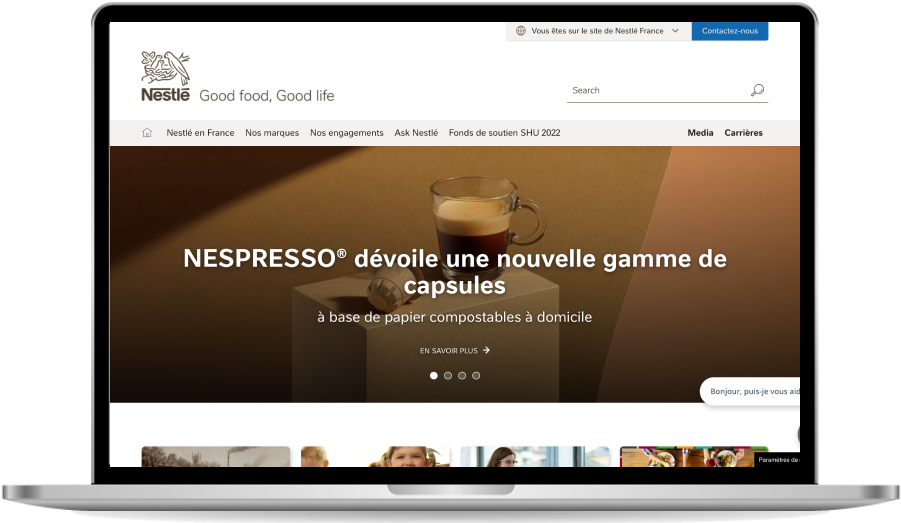This screenshot has height=523, width=901.
Task: Click the magnifying glass search icon
Action: click(x=757, y=90)
